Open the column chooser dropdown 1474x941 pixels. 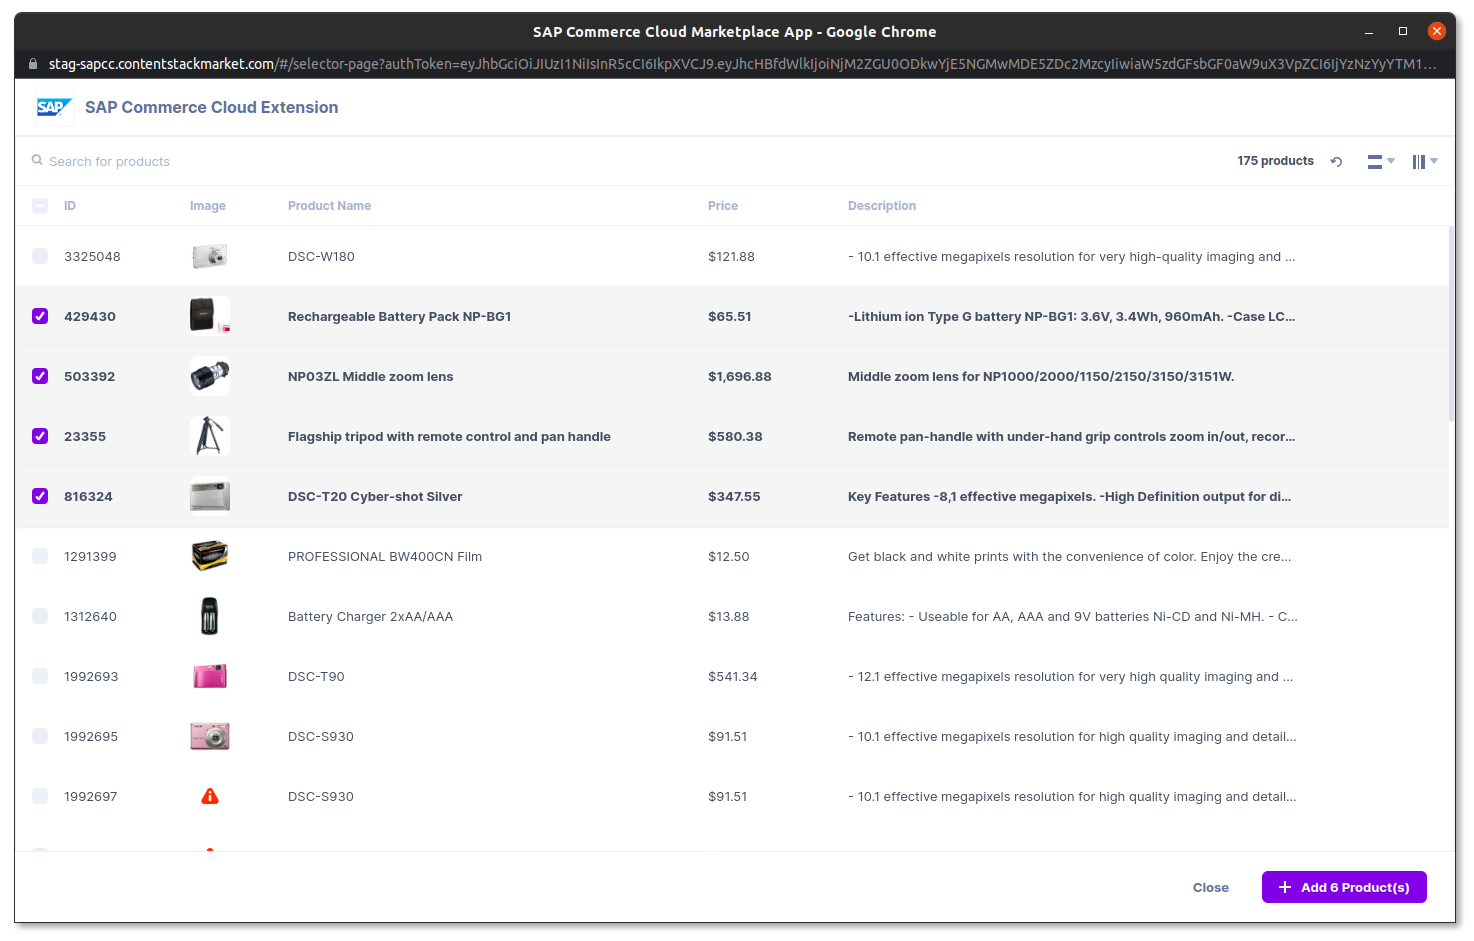[x=1425, y=161]
